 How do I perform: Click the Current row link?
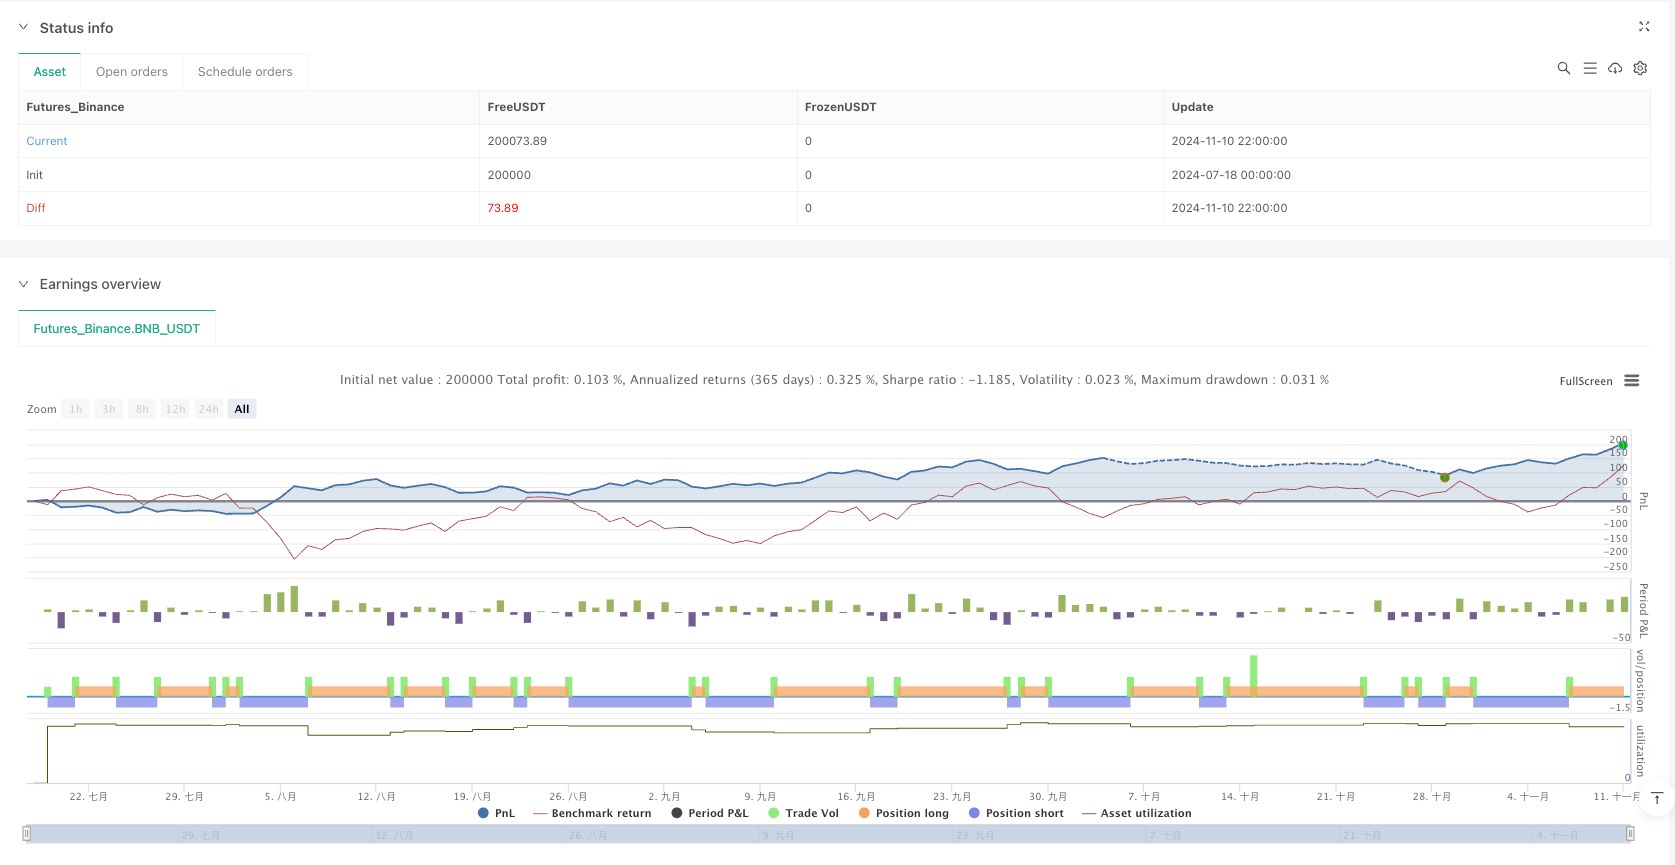[47, 141]
